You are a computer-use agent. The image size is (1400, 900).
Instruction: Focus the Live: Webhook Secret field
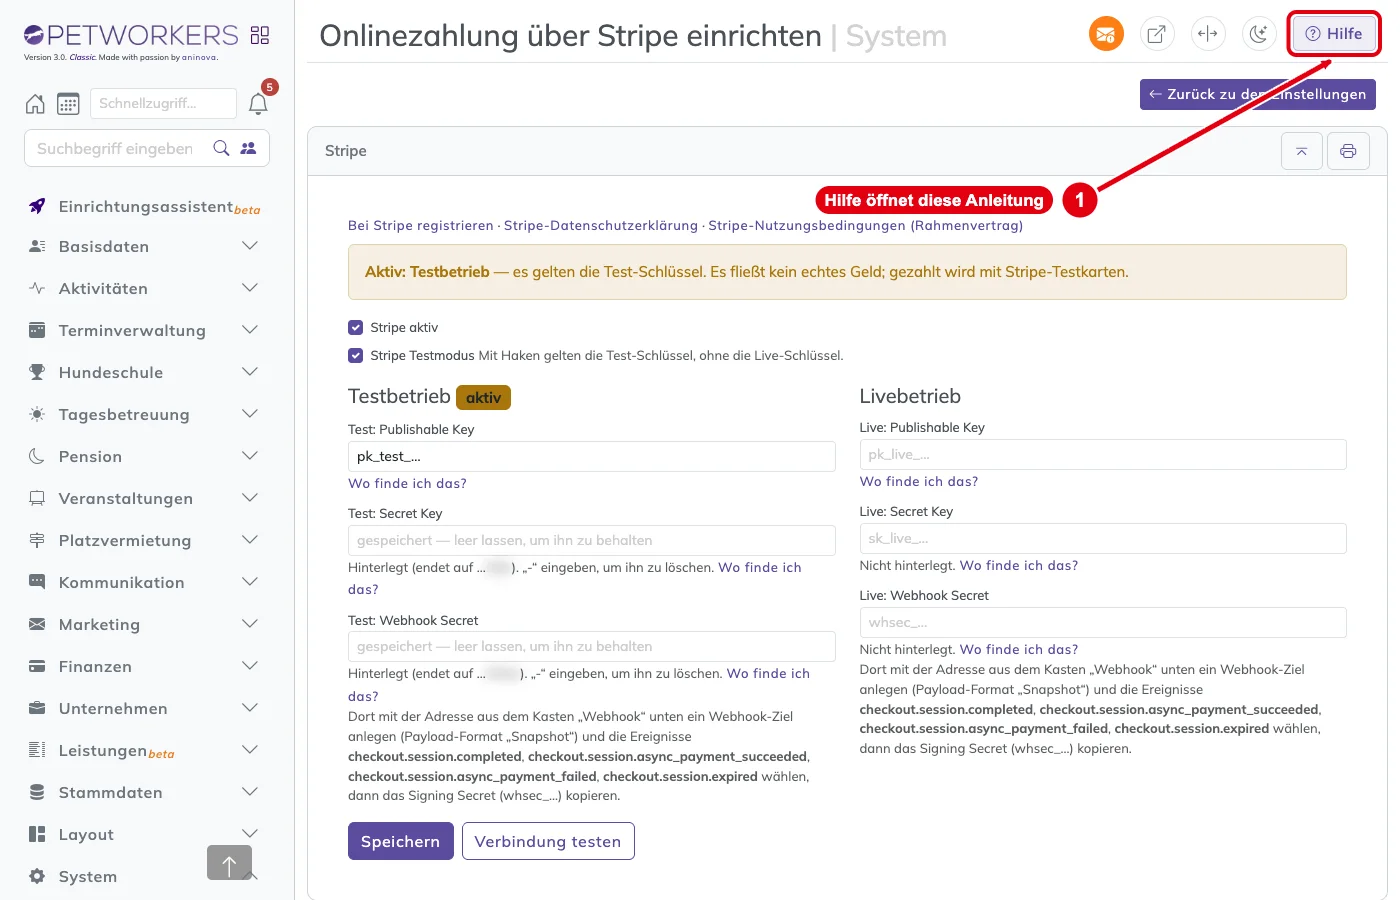click(x=1103, y=622)
